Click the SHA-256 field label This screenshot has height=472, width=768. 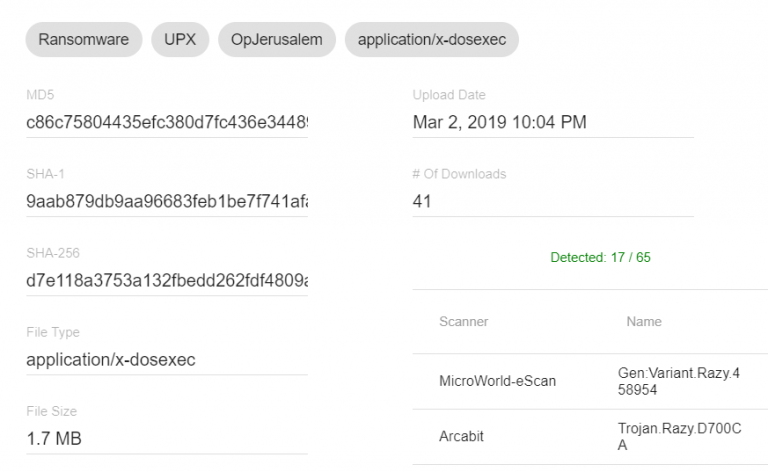tap(53, 253)
